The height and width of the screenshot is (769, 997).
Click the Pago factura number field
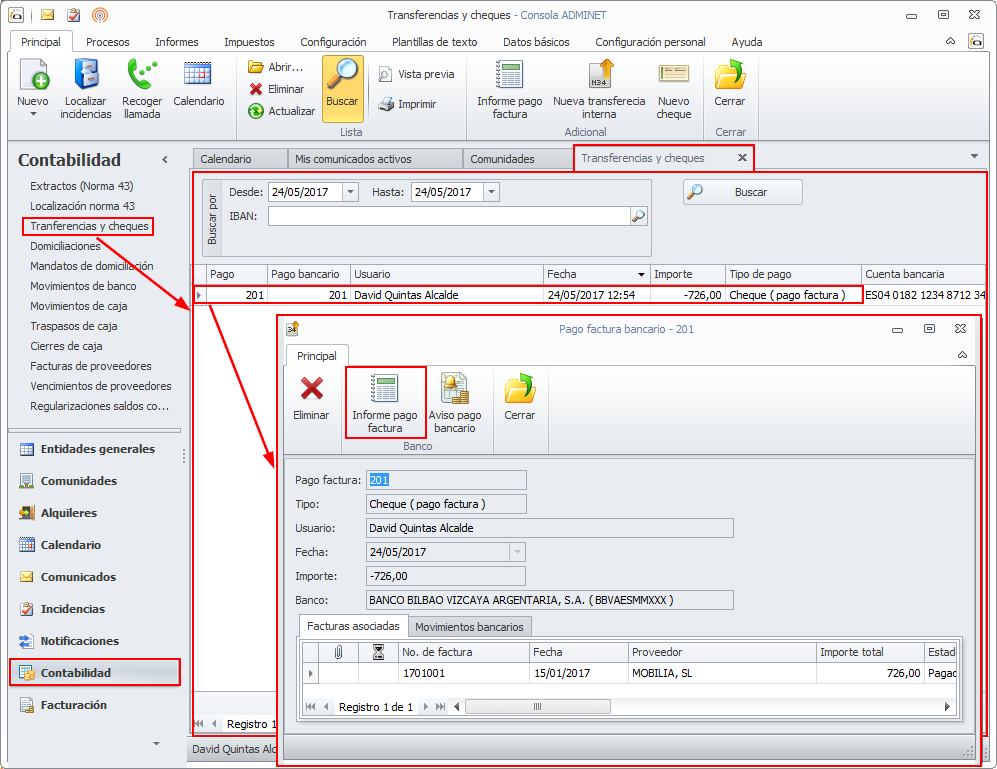pos(446,480)
